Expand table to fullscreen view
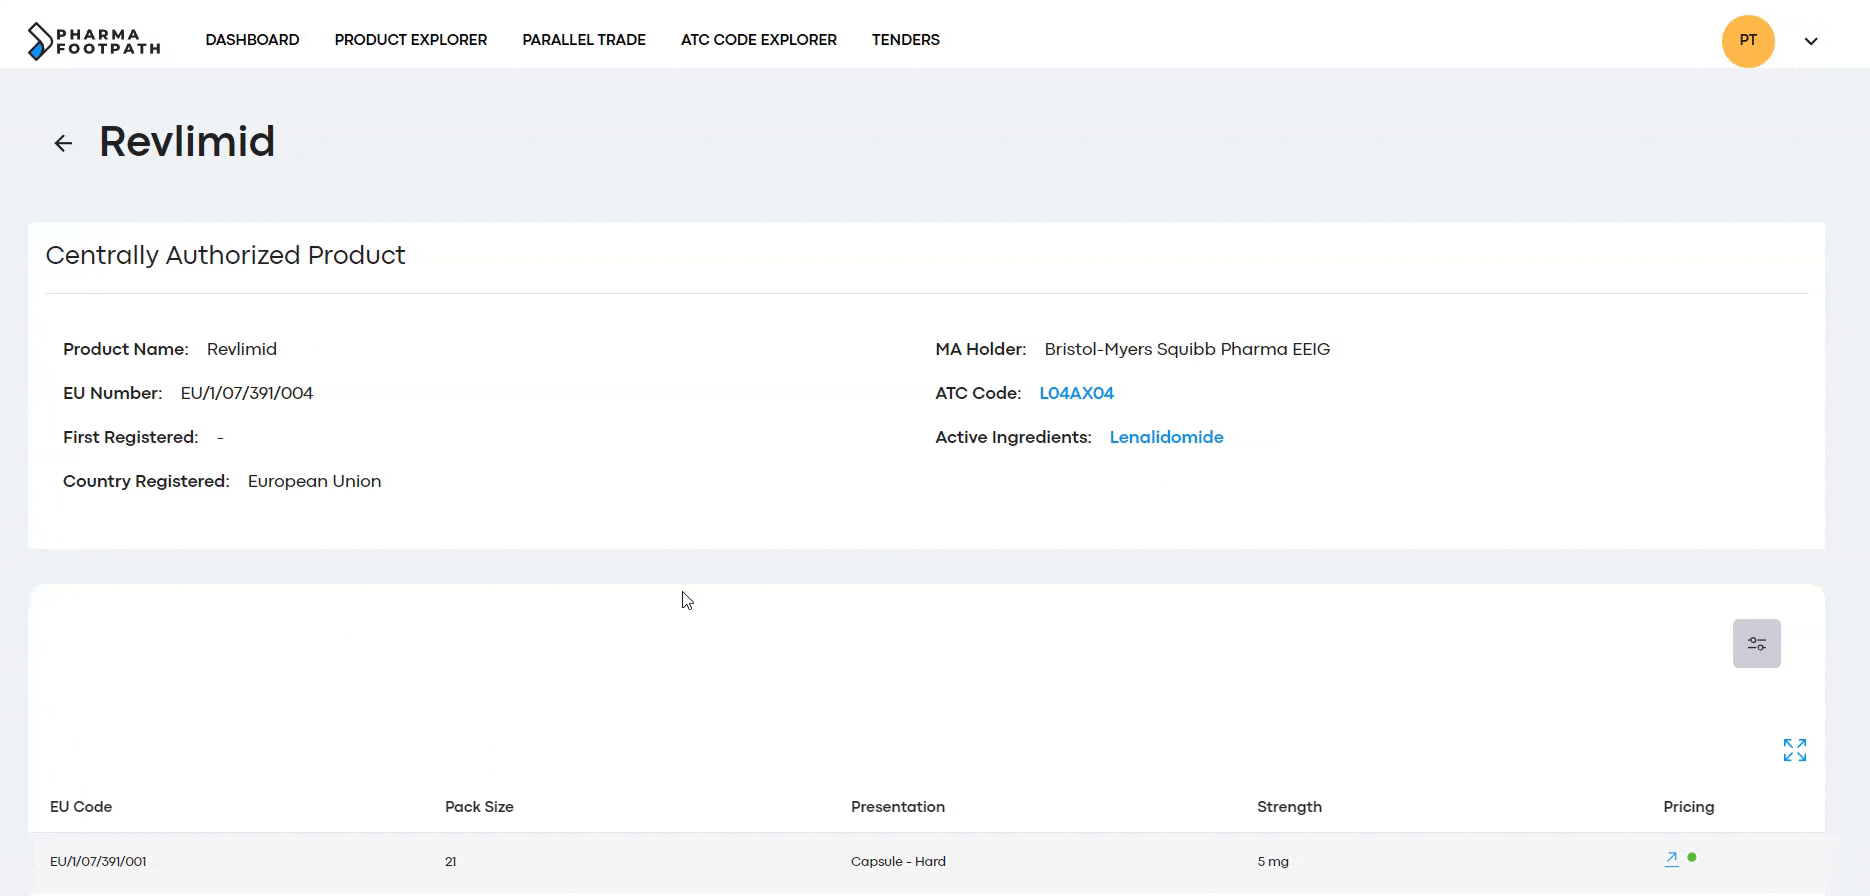The width and height of the screenshot is (1870, 896). pyautogui.click(x=1794, y=750)
